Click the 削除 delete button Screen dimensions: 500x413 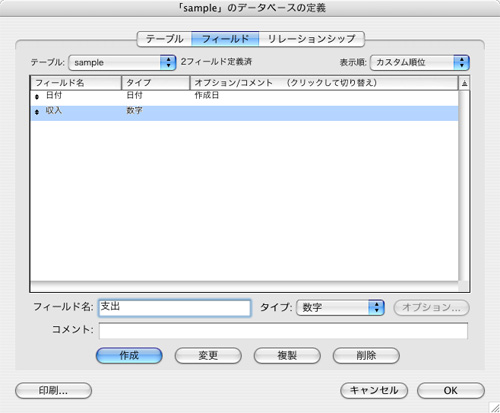(366, 356)
